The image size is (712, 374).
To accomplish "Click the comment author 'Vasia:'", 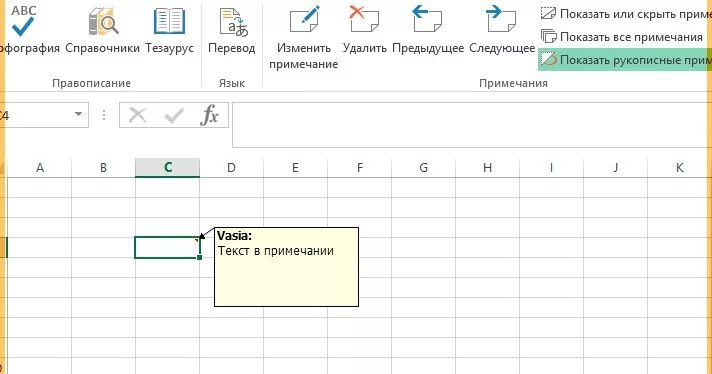I will point(234,236).
